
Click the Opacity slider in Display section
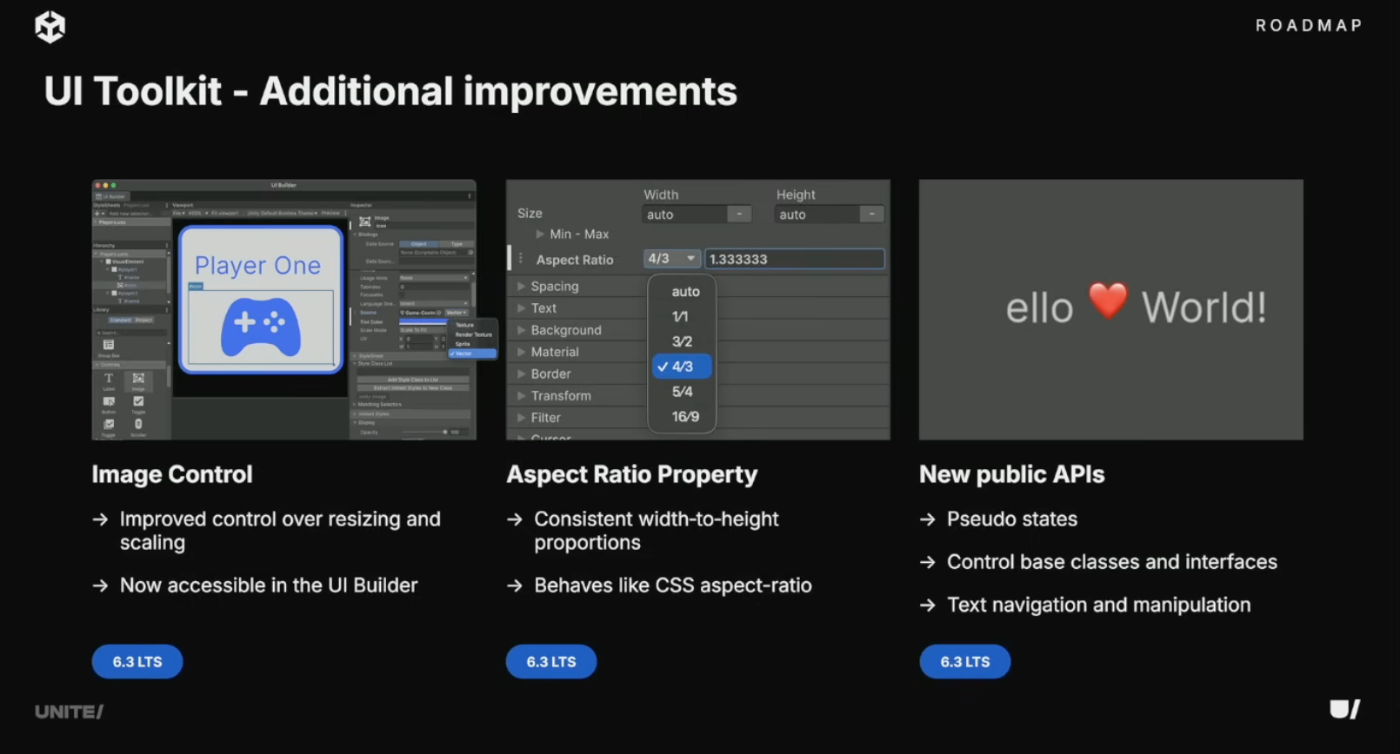coord(426,432)
